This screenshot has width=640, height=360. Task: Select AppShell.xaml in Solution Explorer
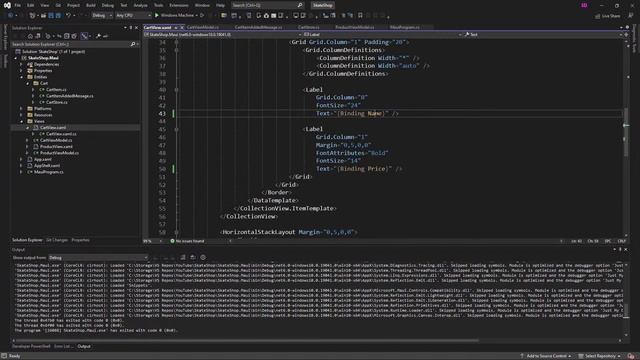tap(47, 166)
